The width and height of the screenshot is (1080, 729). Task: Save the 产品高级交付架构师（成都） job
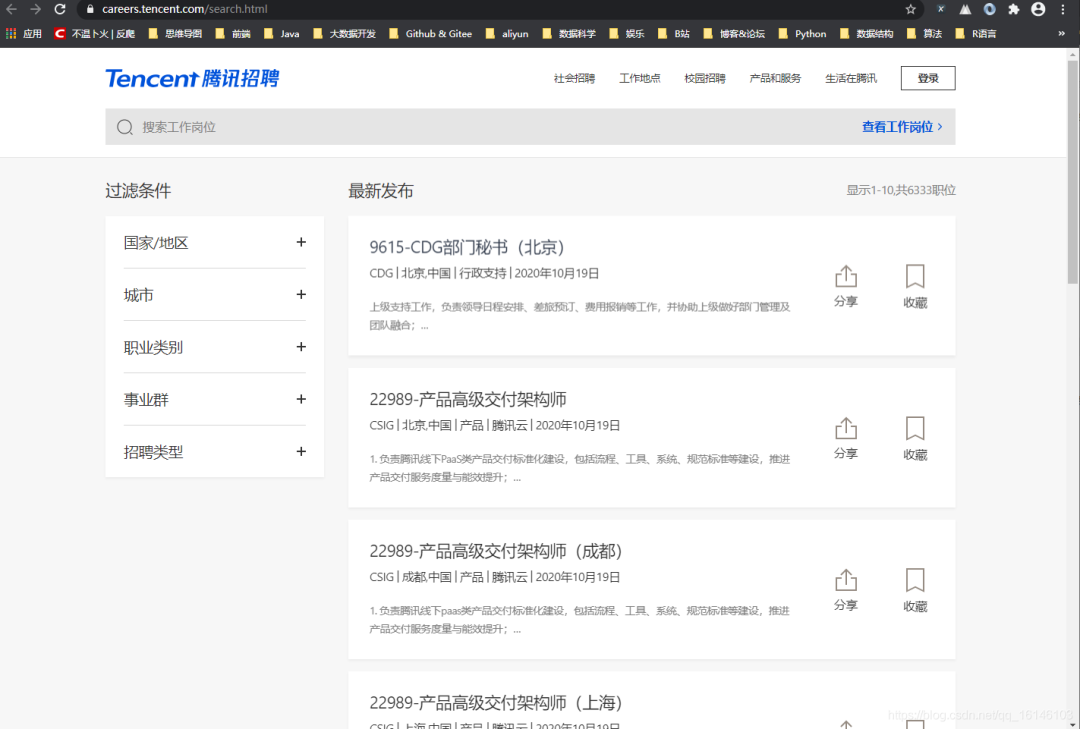[915, 590]
